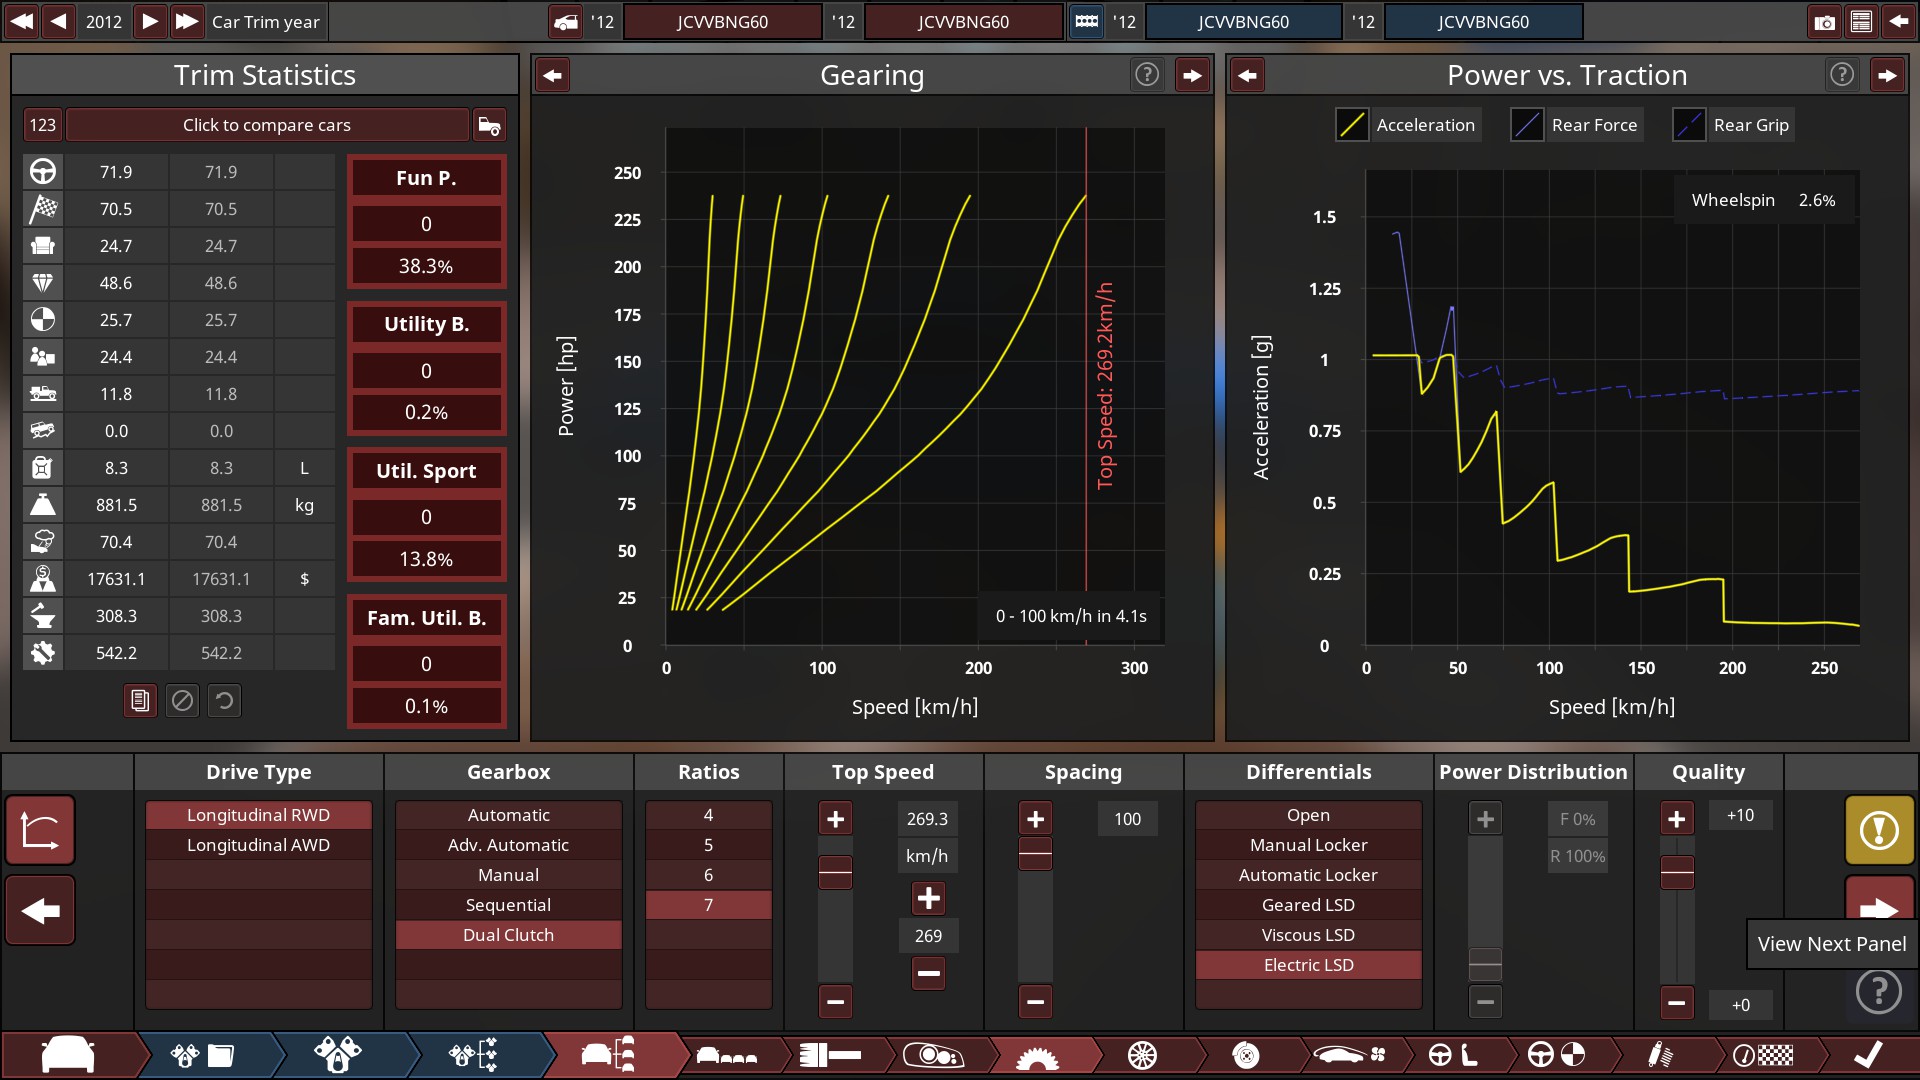Click the clear comparison slashed-circle icon
Viewport: 1920px width, 1080px height.
click(x=182, y=701)
